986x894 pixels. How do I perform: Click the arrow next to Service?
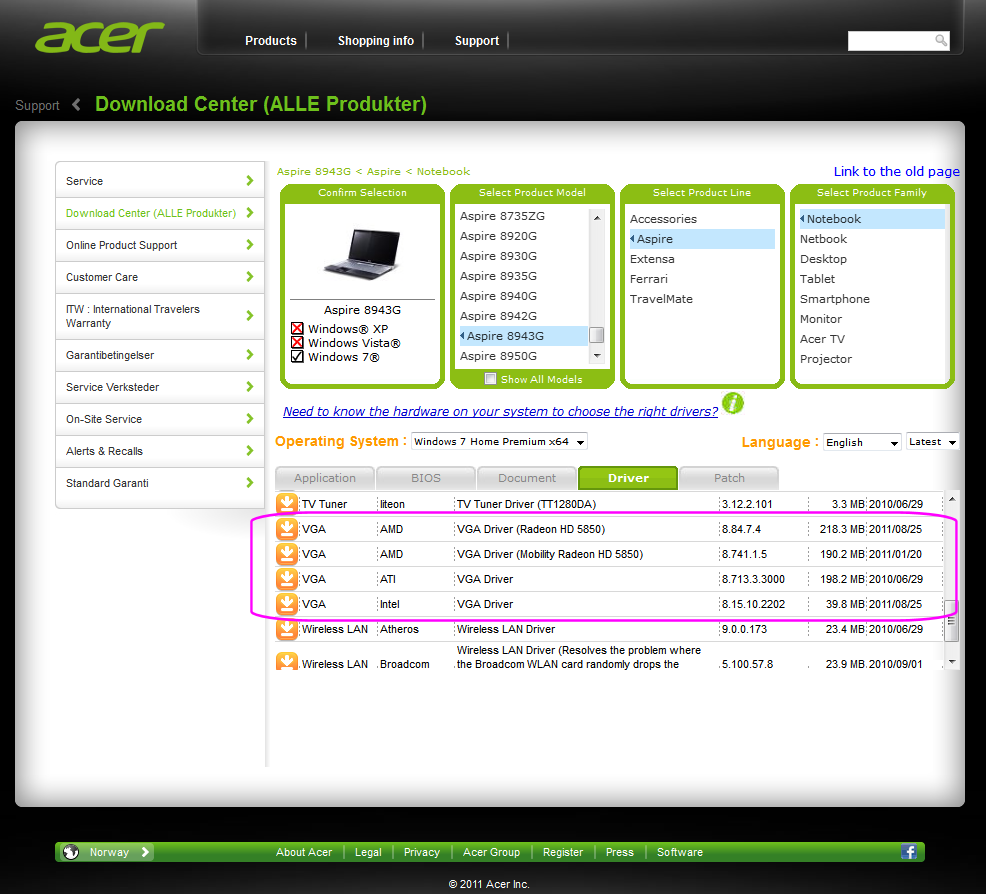click(250, 180)
